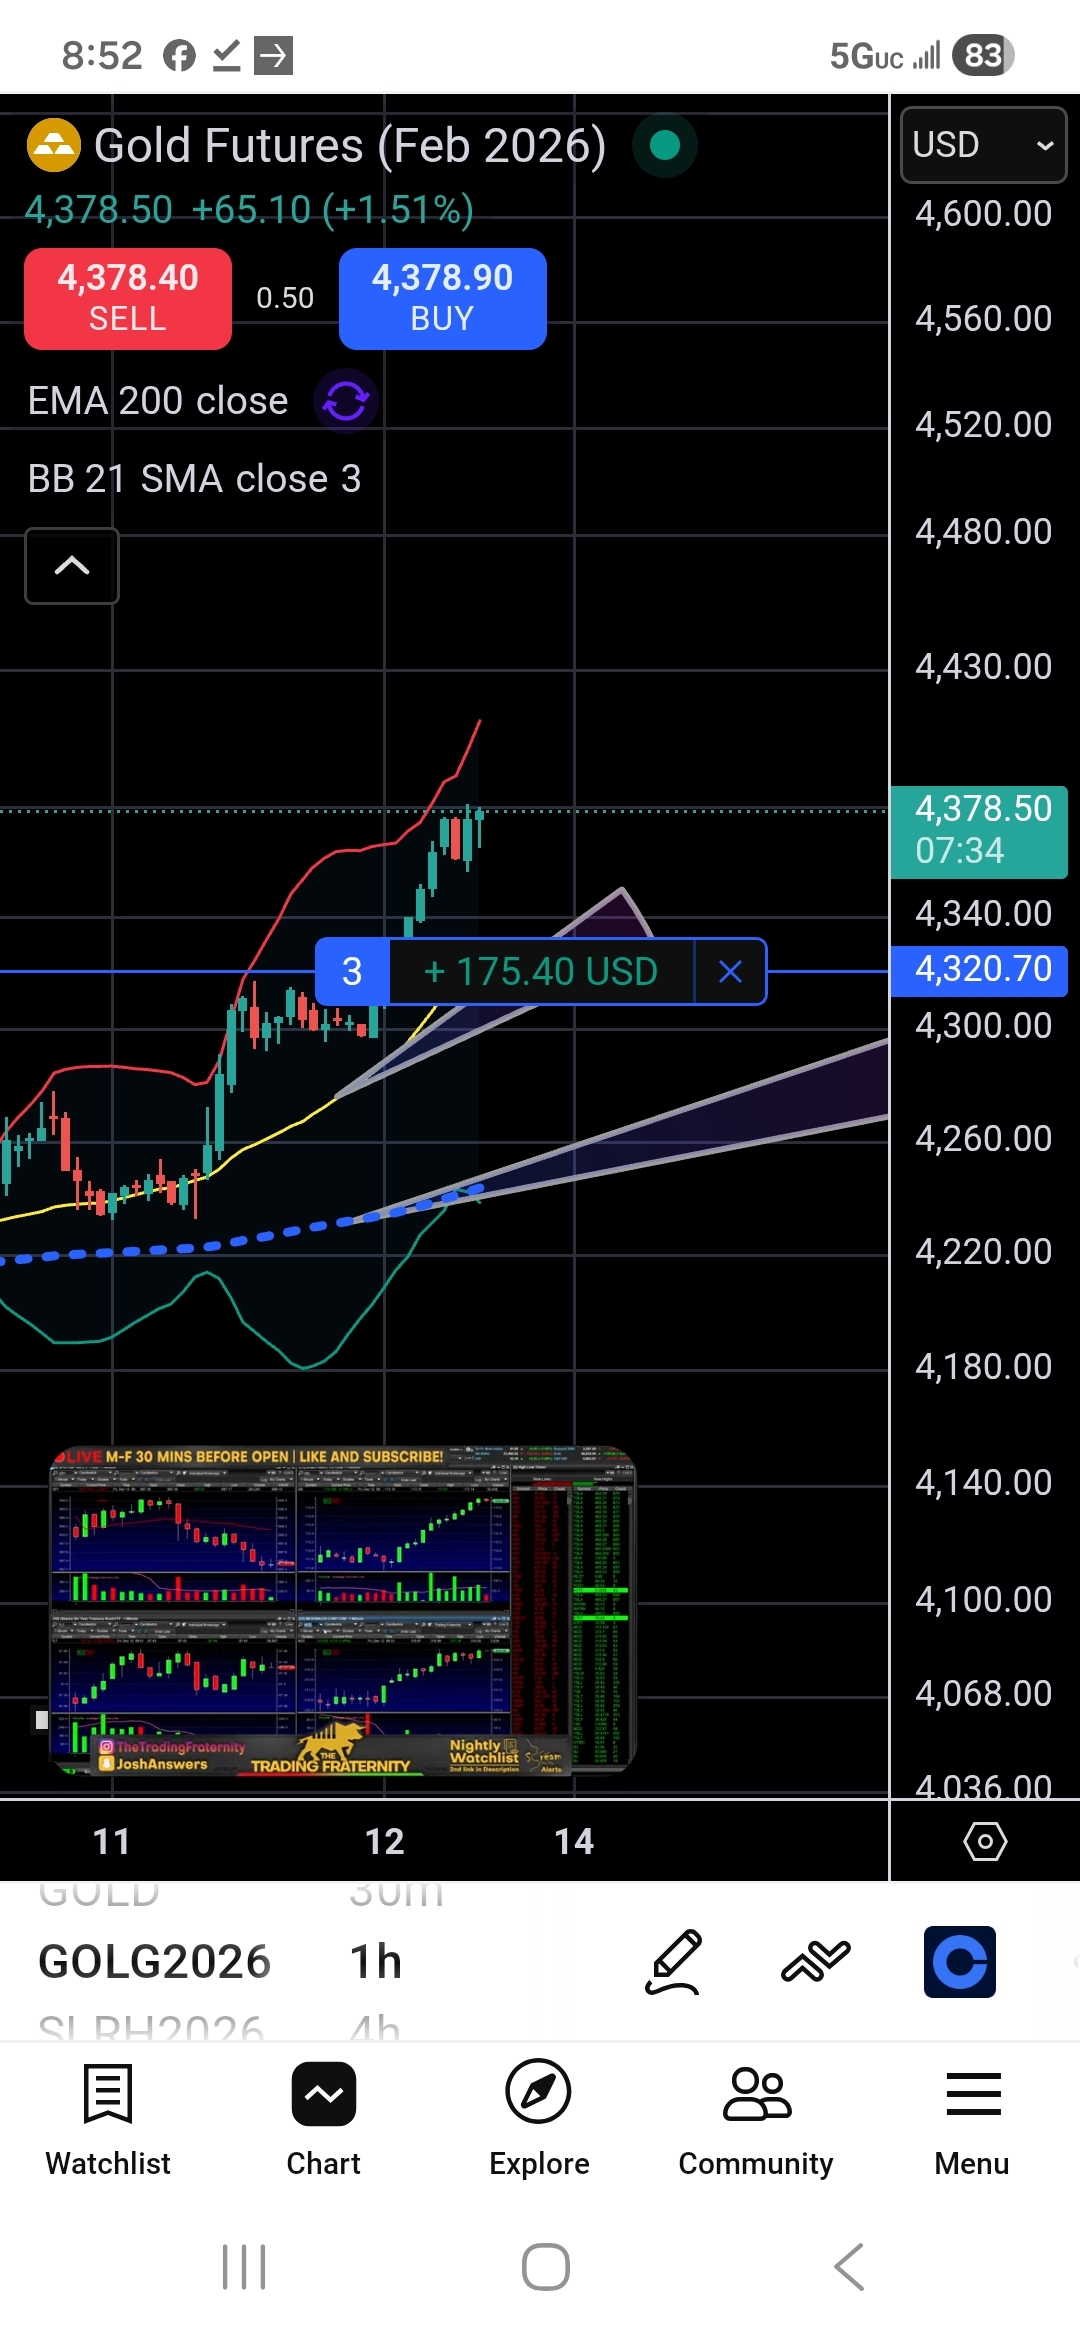Tap the EMA 200 refresh icon
The image size is (1080, 2340).
(346, 401)
